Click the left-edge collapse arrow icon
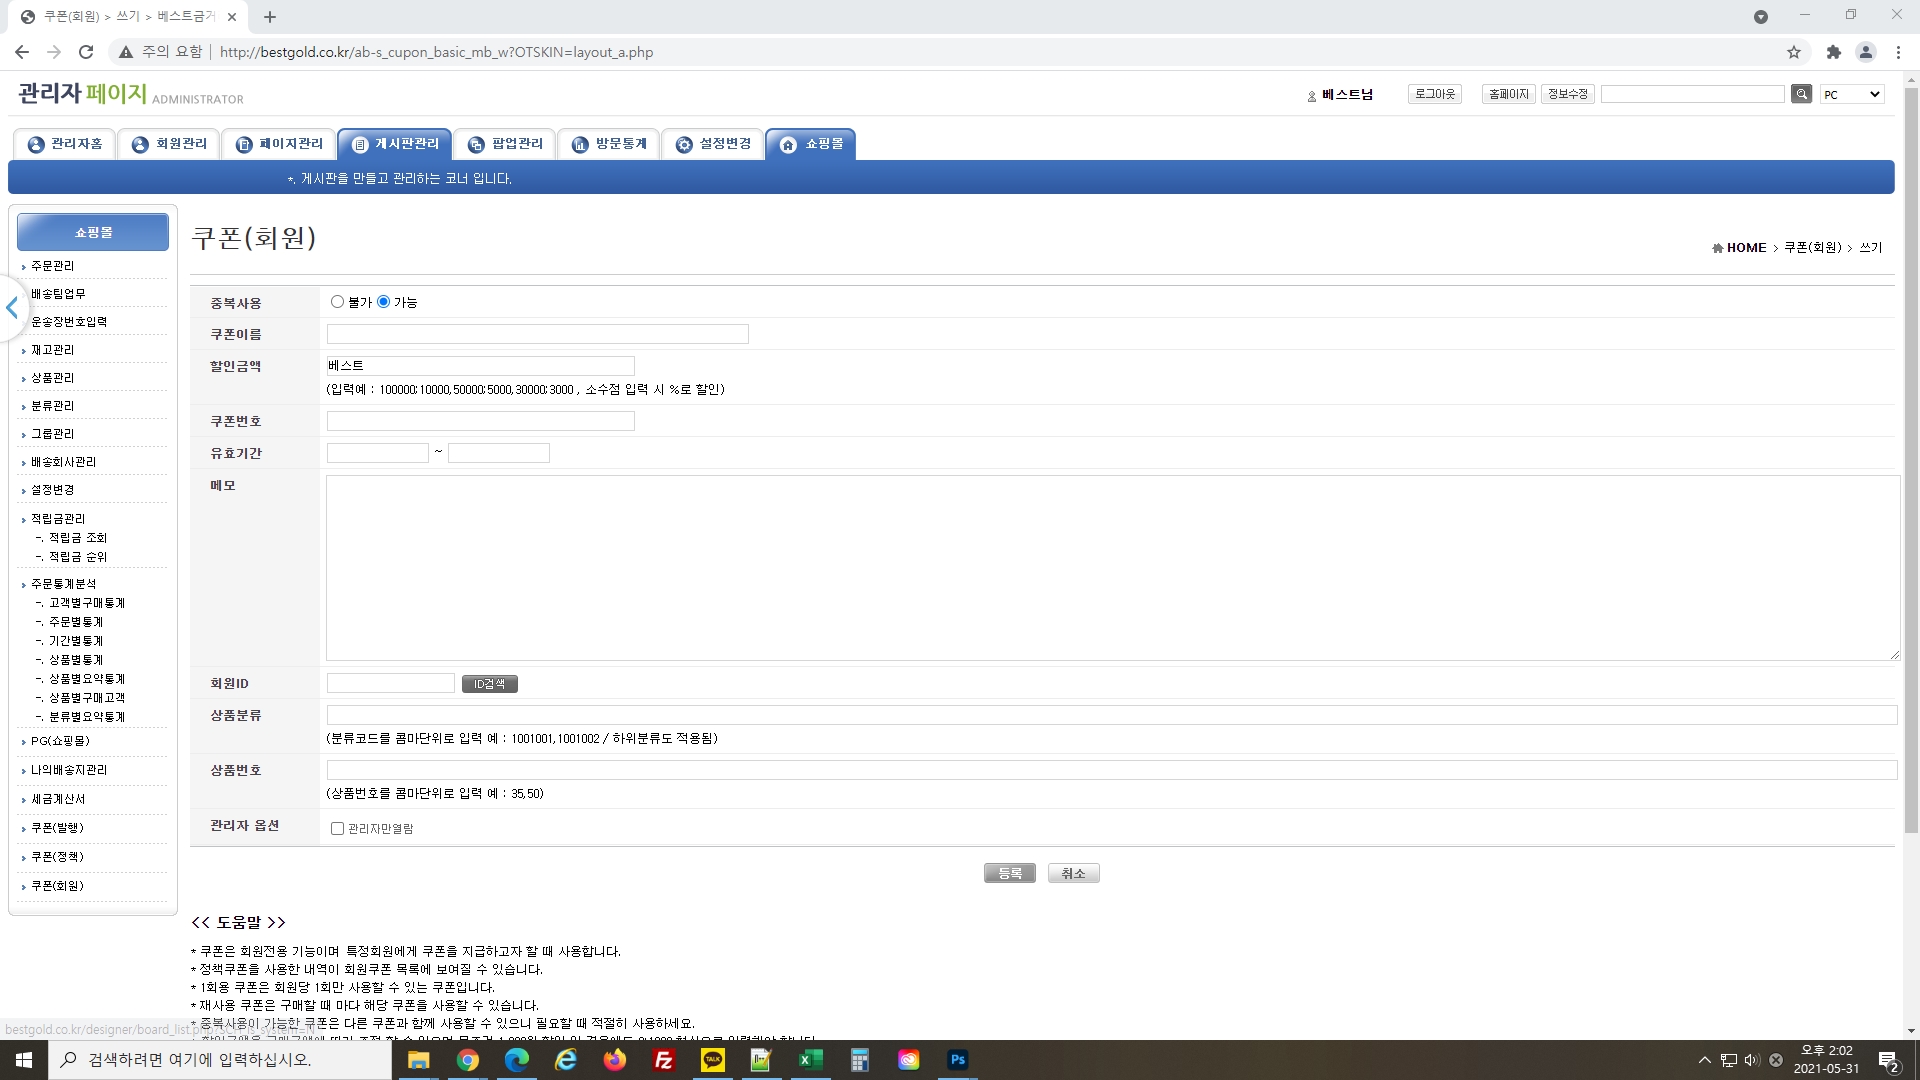 (12, 308)
